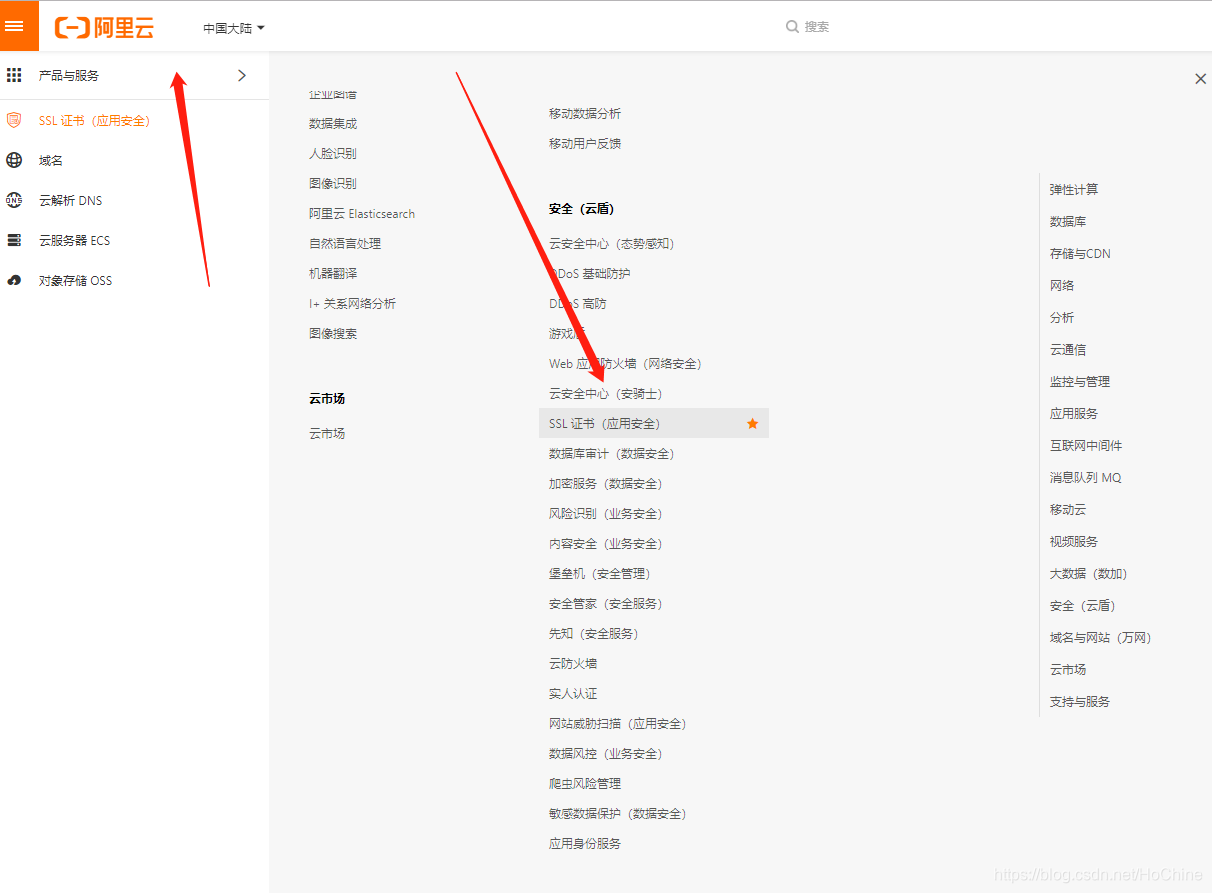Click the 云服务器 ECS server icon
Image resolution: width=1212 pixels, height=893 pixels.
tap(14, 240)
